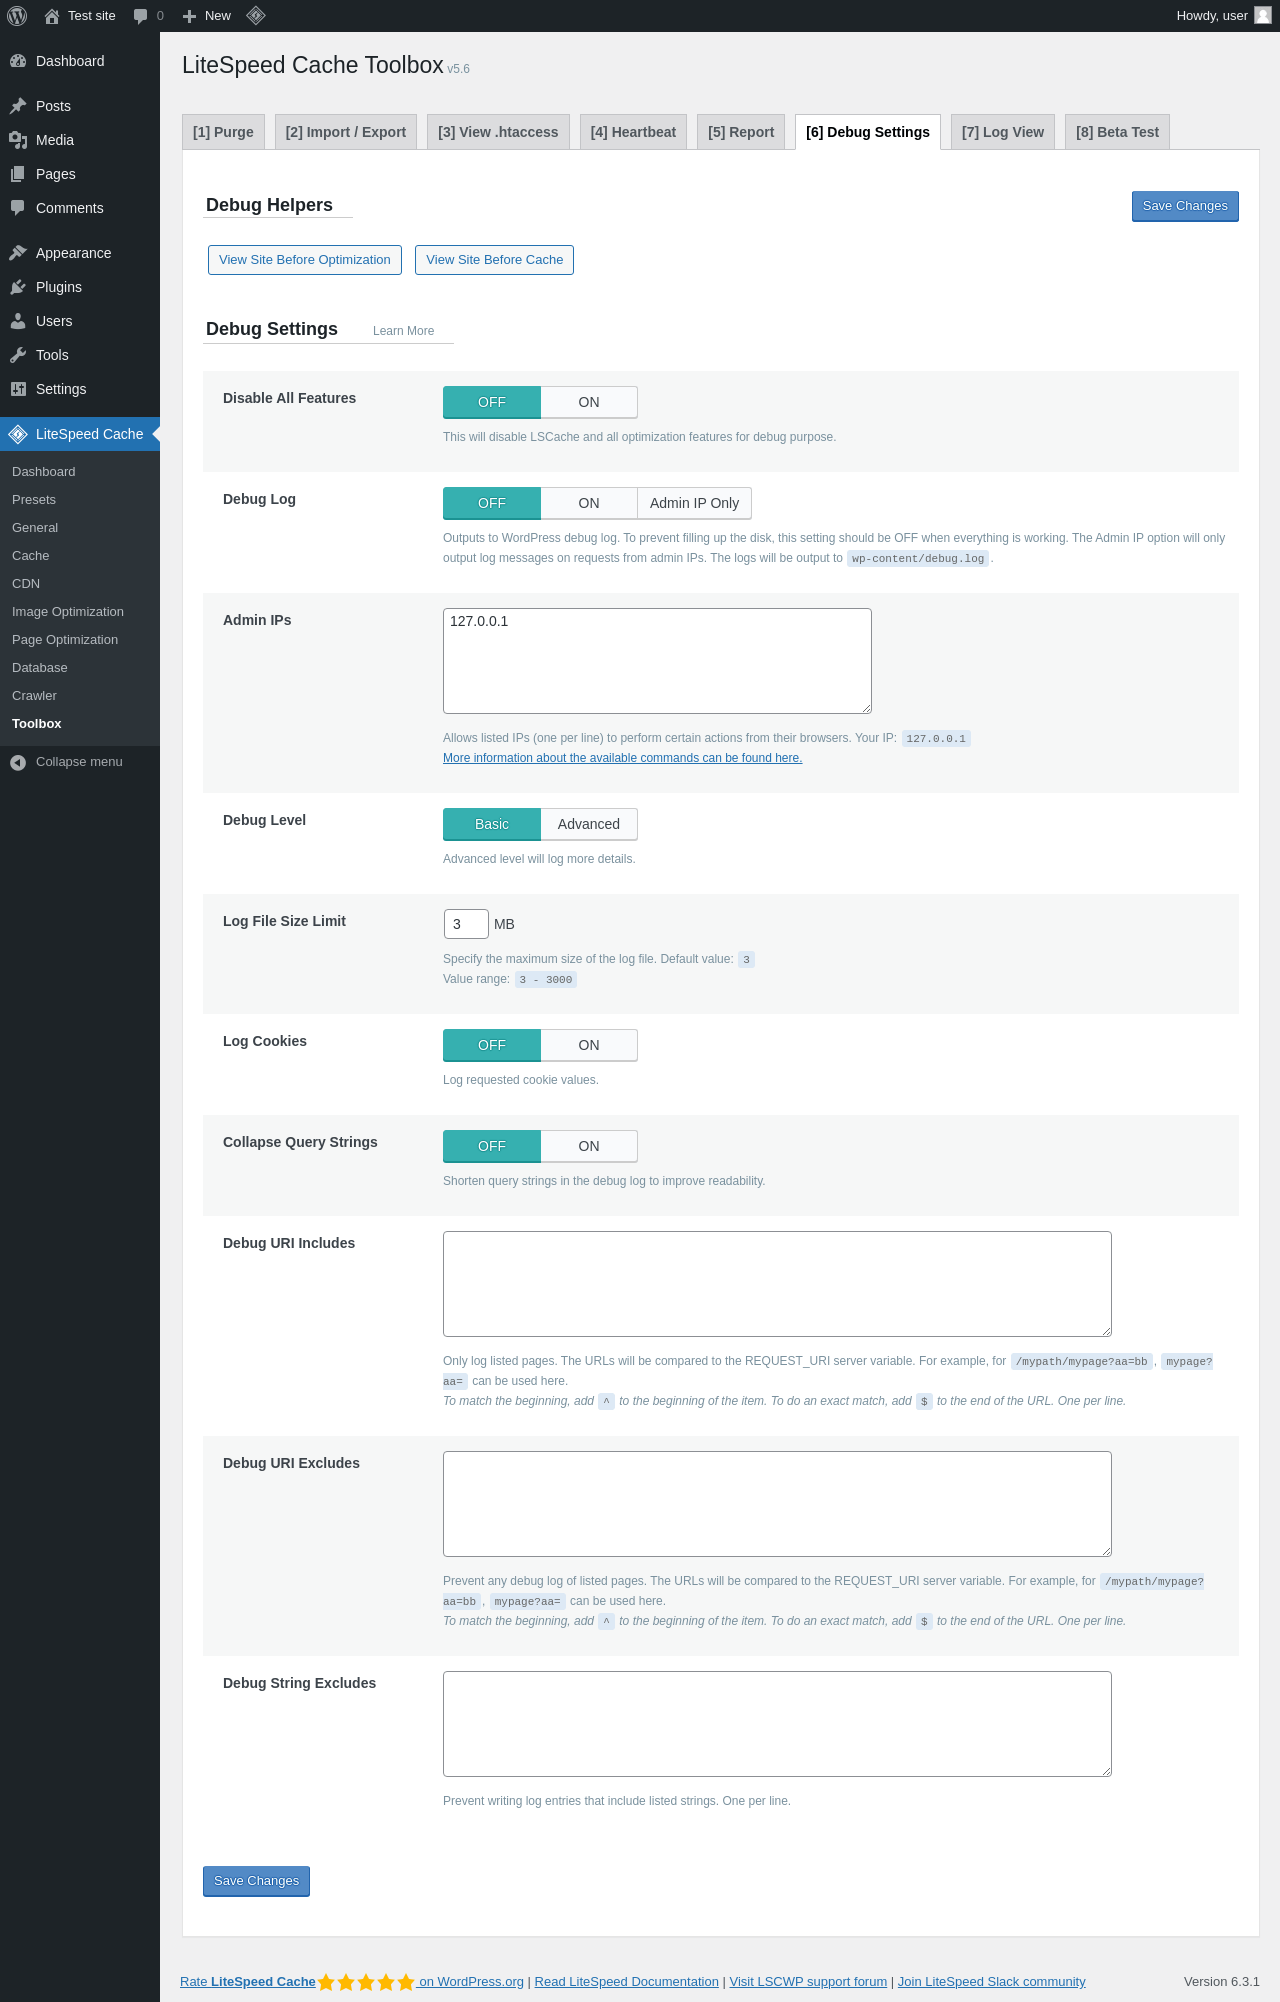Switch to the Log View tab

tap(1003, 132)
